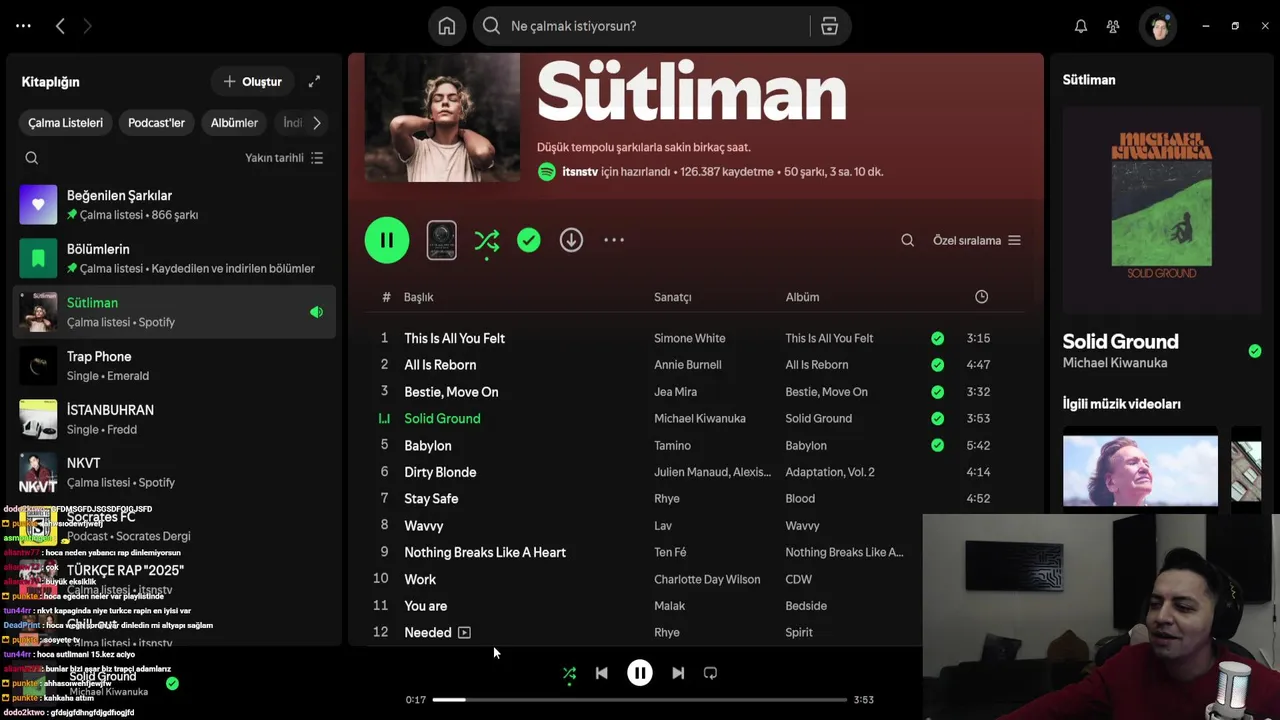1280x720 pixels.
Task: Sort tracks by Sanatçı column header
Action: (673, 297)
